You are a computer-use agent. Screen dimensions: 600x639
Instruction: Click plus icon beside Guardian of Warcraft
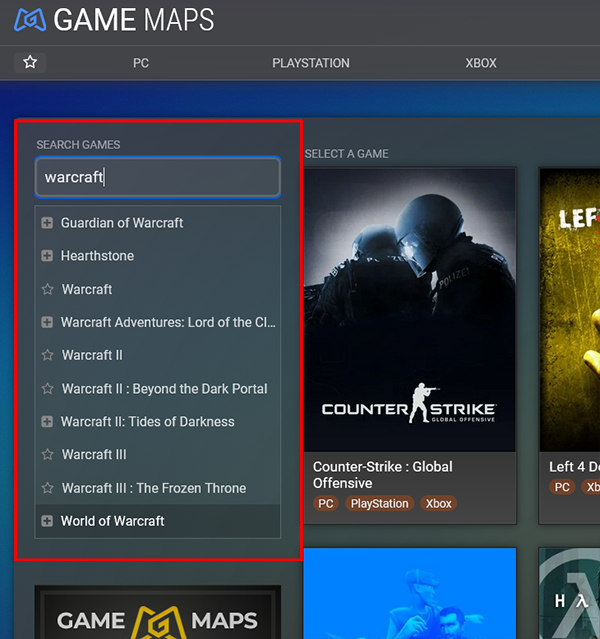pos(47,223)
